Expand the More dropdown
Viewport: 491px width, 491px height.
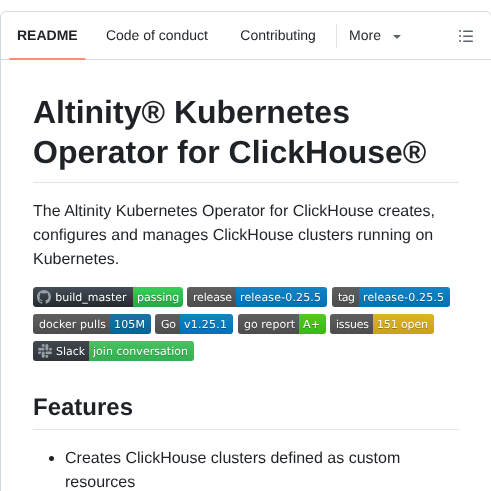click(375, 36)
